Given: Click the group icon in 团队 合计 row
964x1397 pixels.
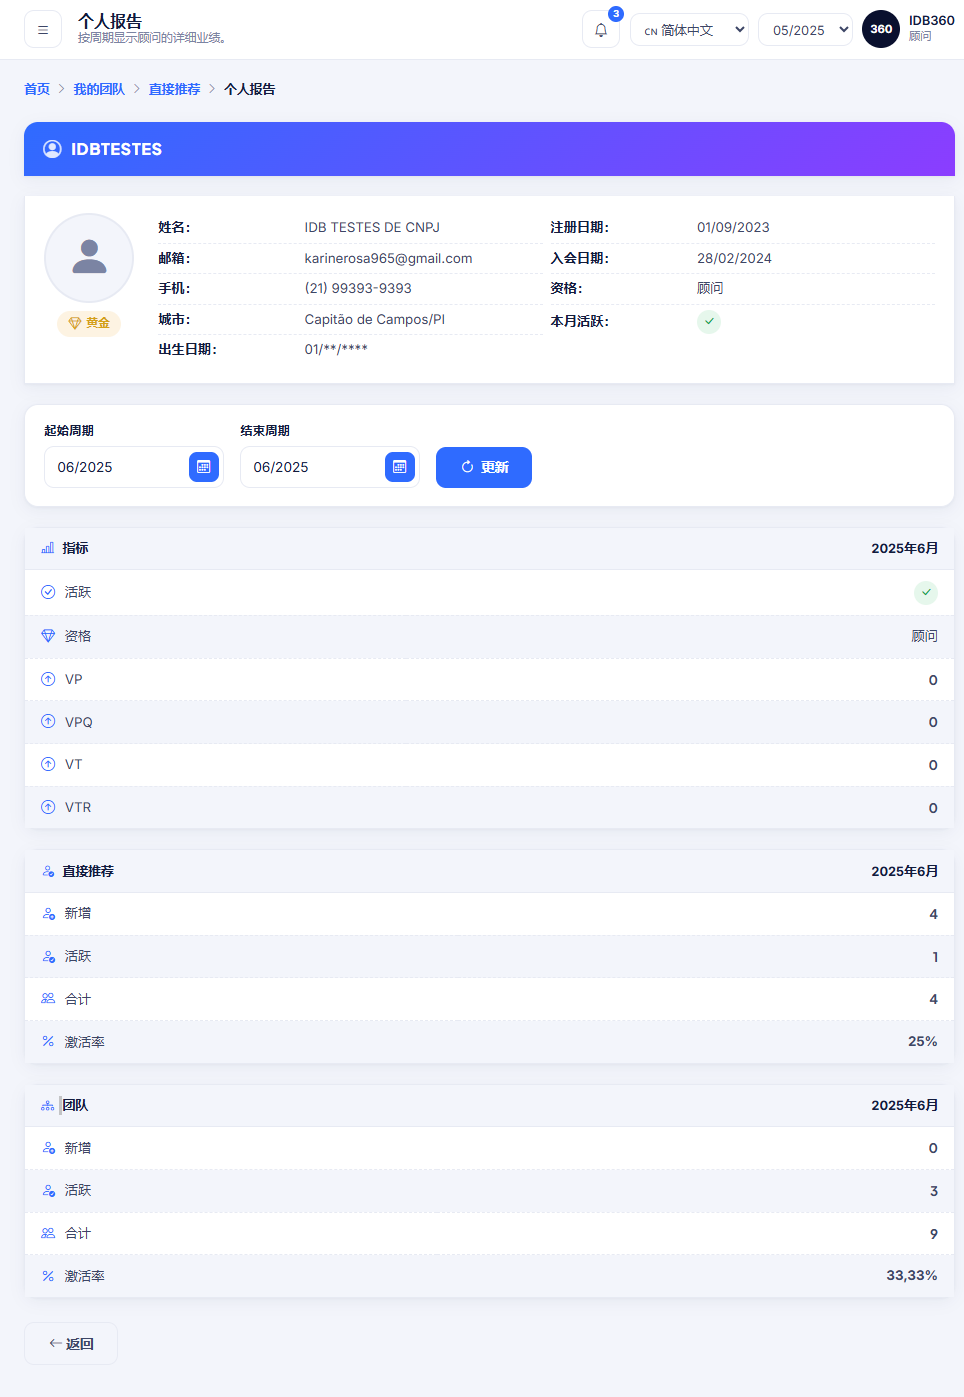Looking at the screenshot, I should (x=48, y=1233).
